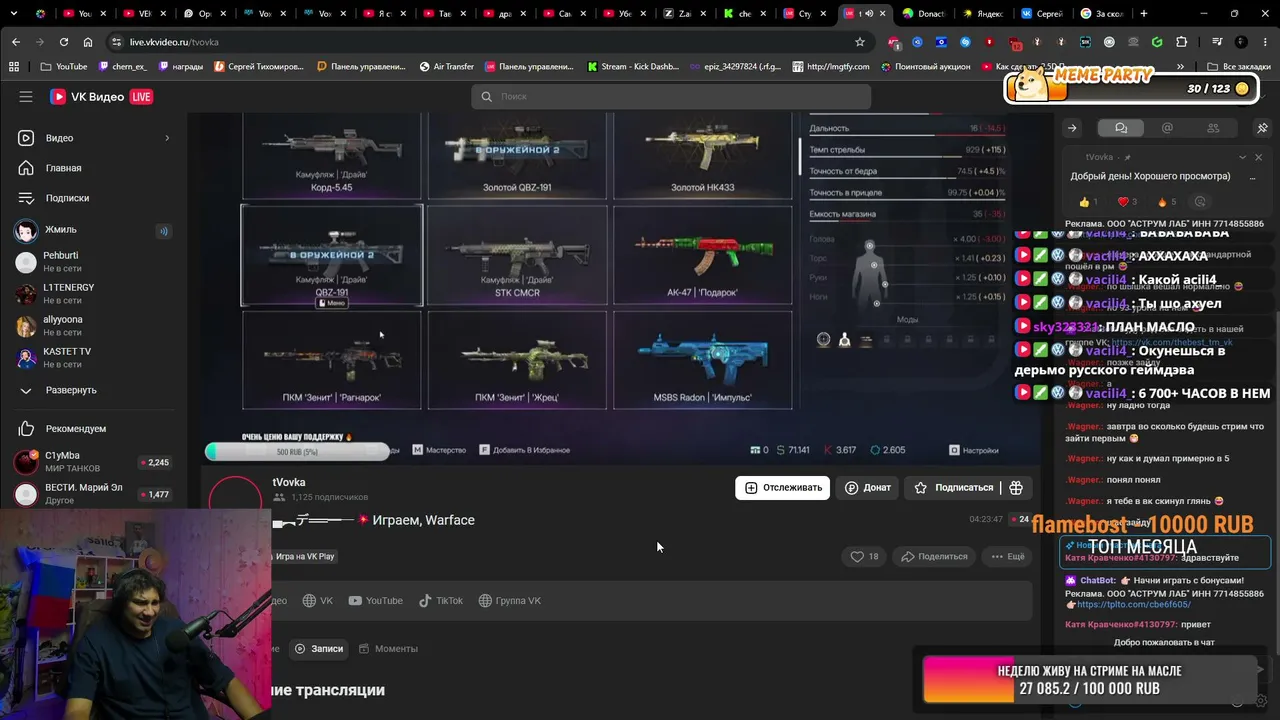The height and width of the screenshot is (720, 1280).
Task: Open the pinned message three-dots menu
Action: [1253, 176]
